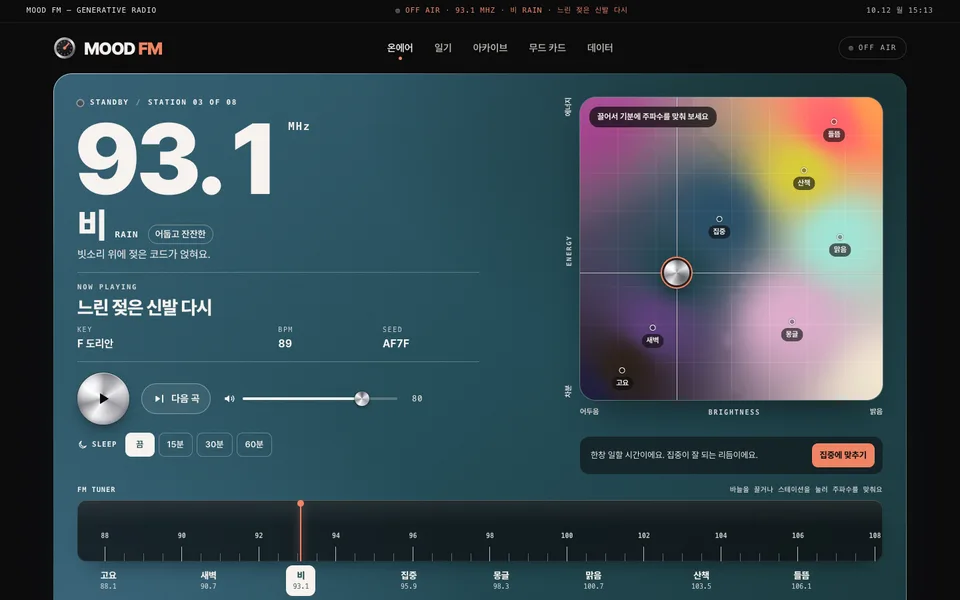Tune to the 산책 103.5 station

coord(701,580)
